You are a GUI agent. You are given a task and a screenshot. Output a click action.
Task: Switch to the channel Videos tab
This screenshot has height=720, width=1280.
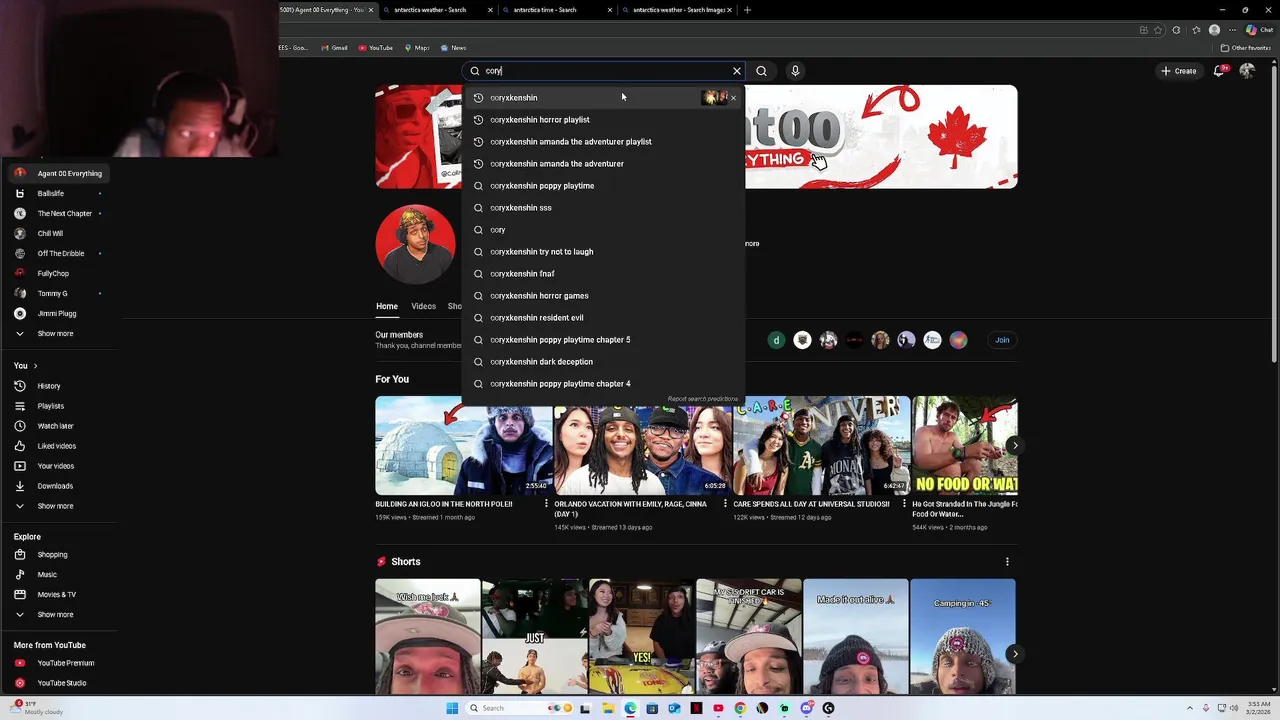[x=424, y=306]
